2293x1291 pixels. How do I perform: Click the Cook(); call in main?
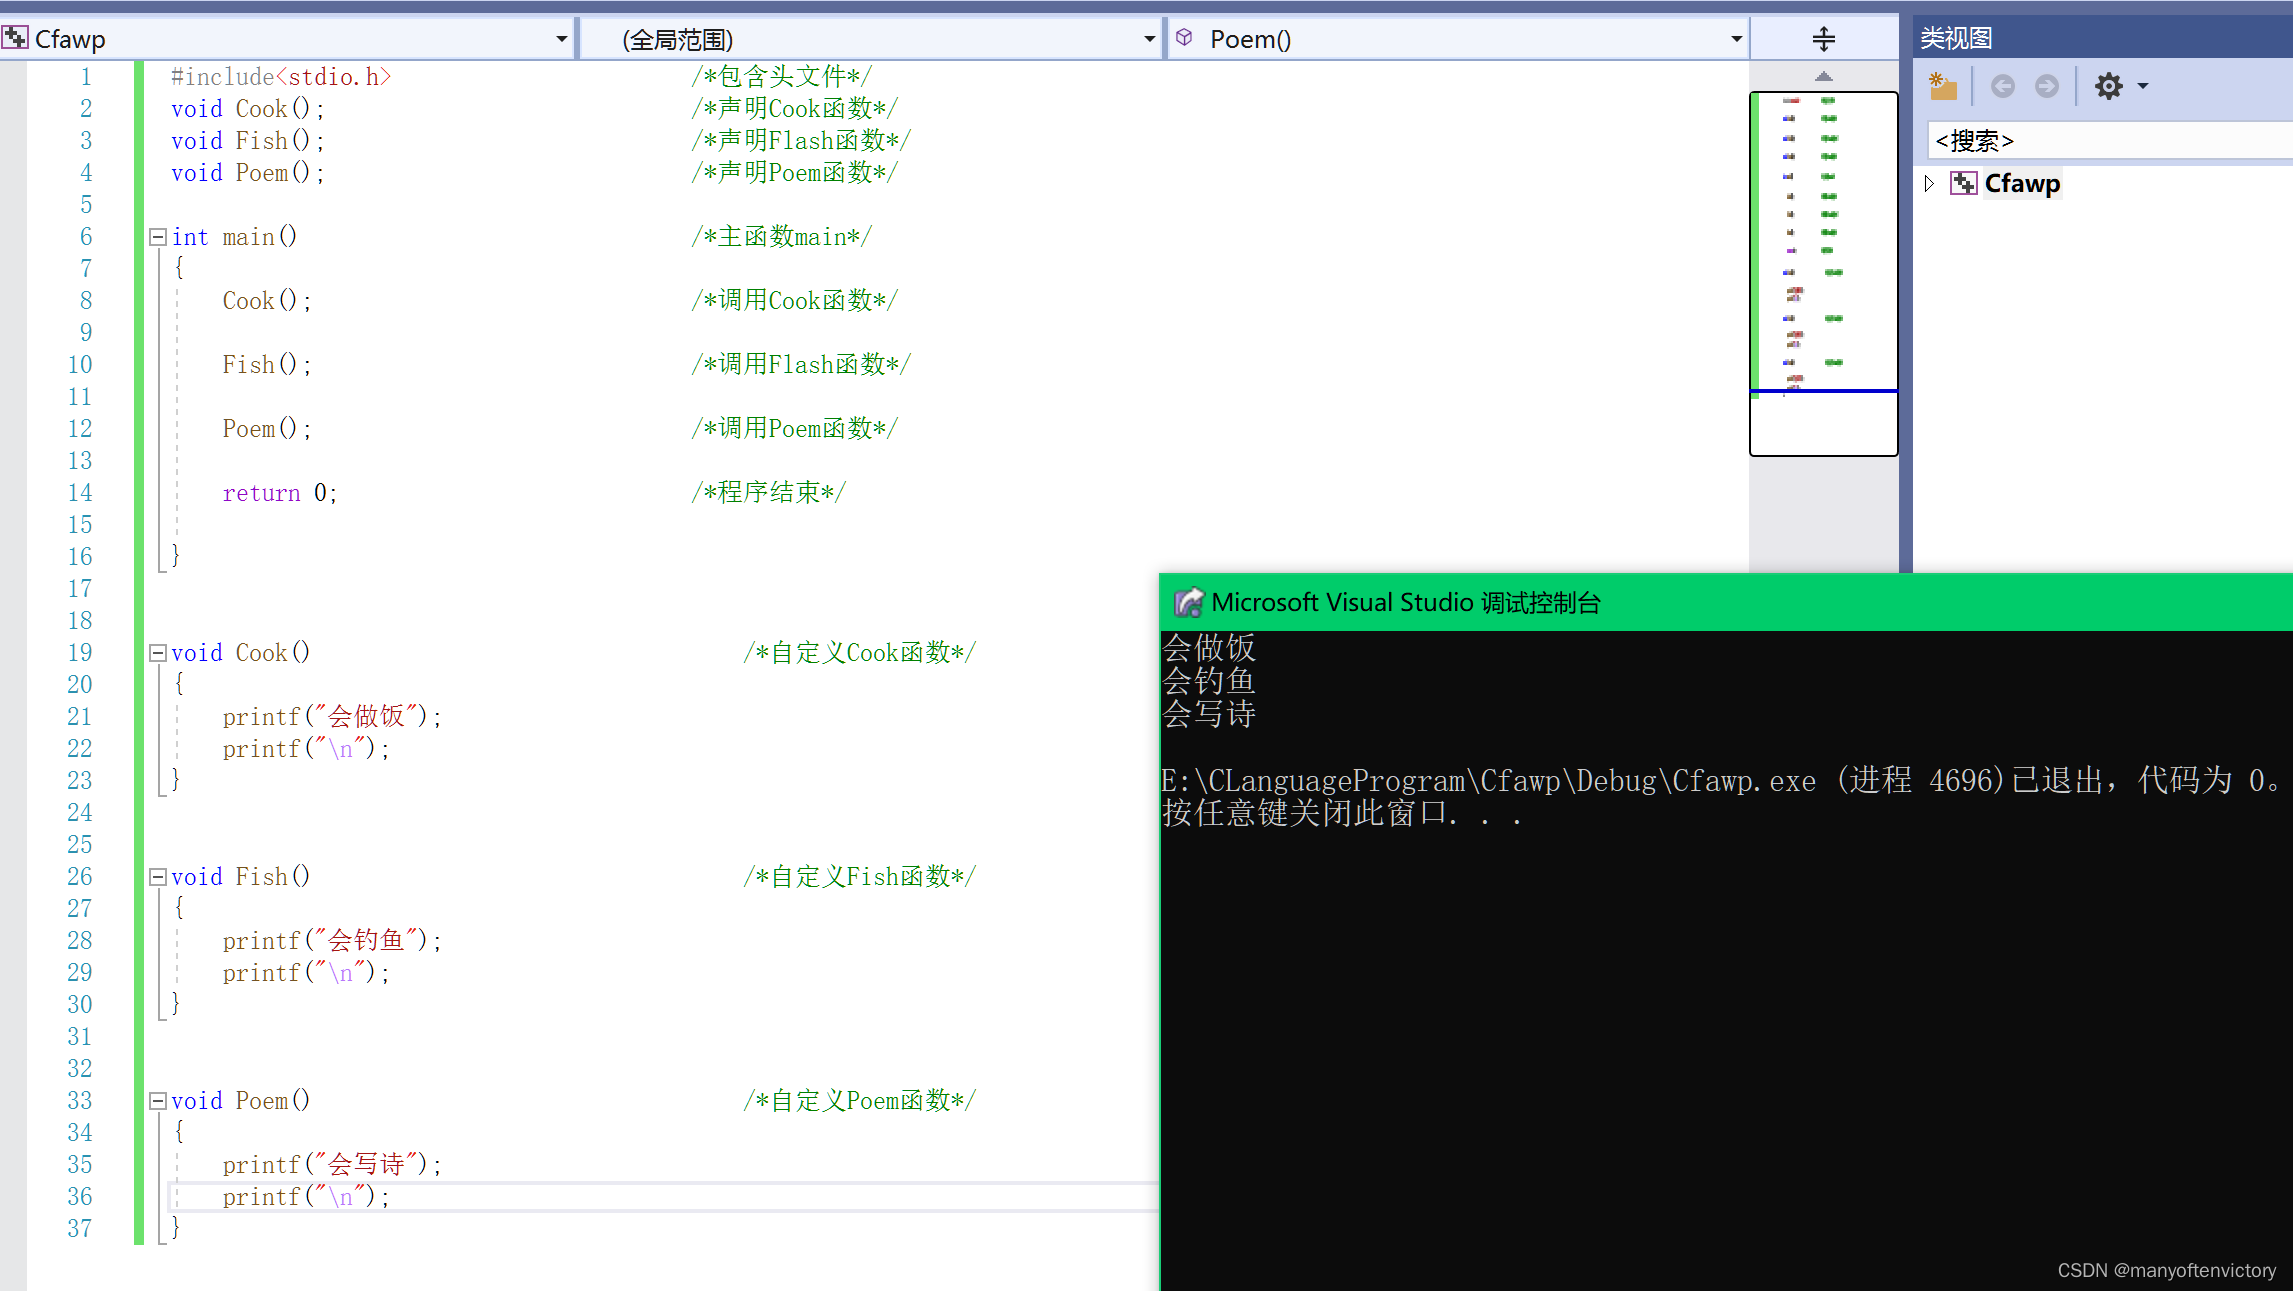[267, 301]
